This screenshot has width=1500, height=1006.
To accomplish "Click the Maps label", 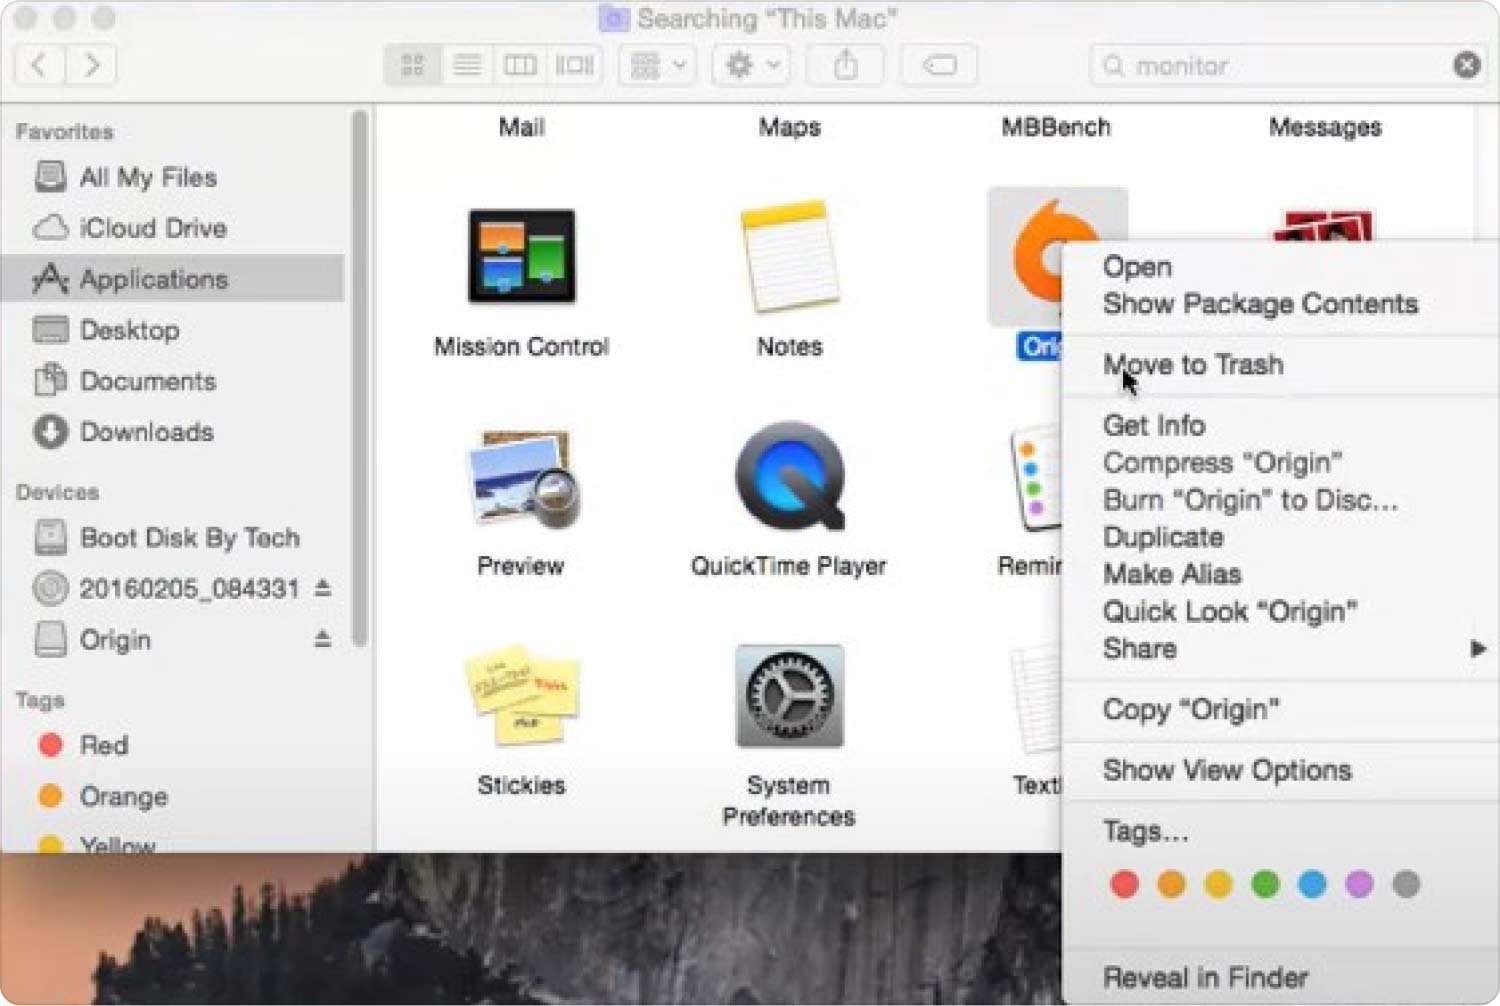I will (x=789, y=127).
